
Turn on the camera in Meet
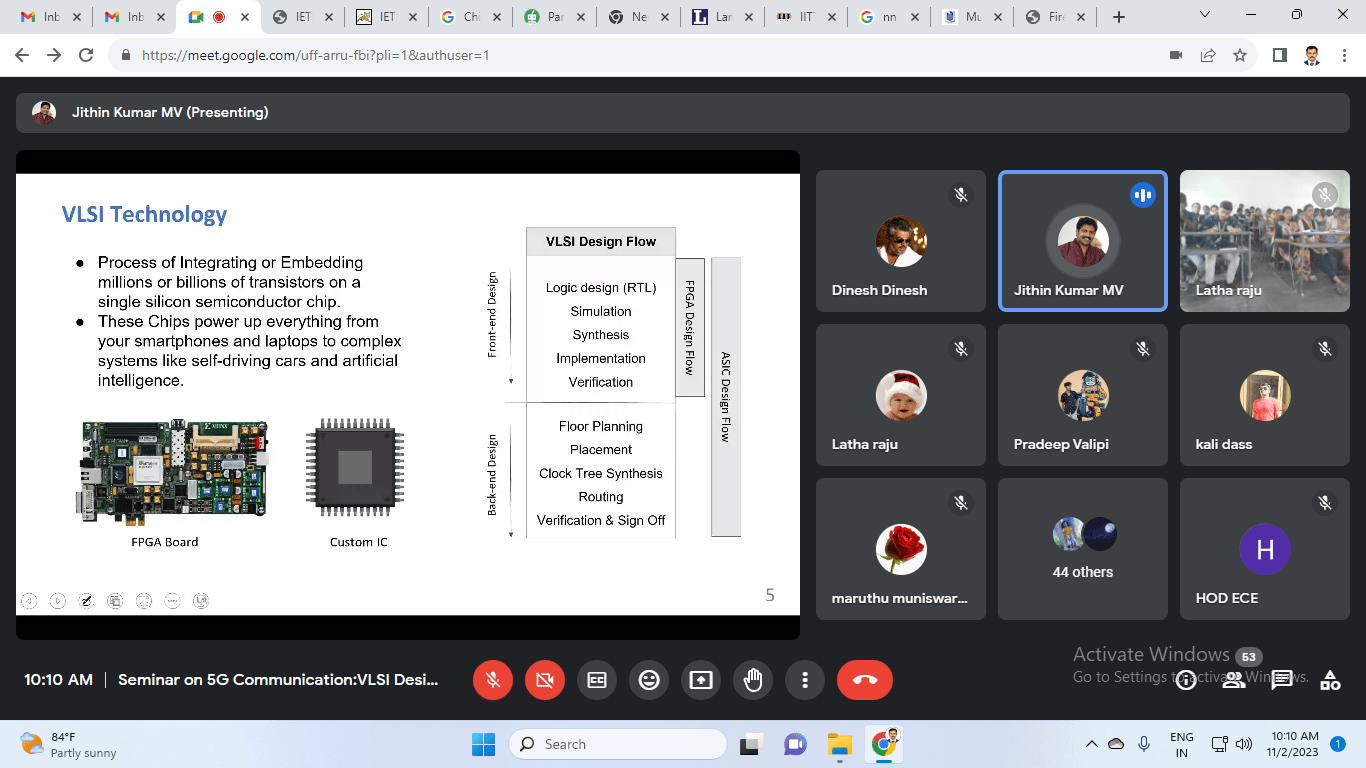point(545,680)
